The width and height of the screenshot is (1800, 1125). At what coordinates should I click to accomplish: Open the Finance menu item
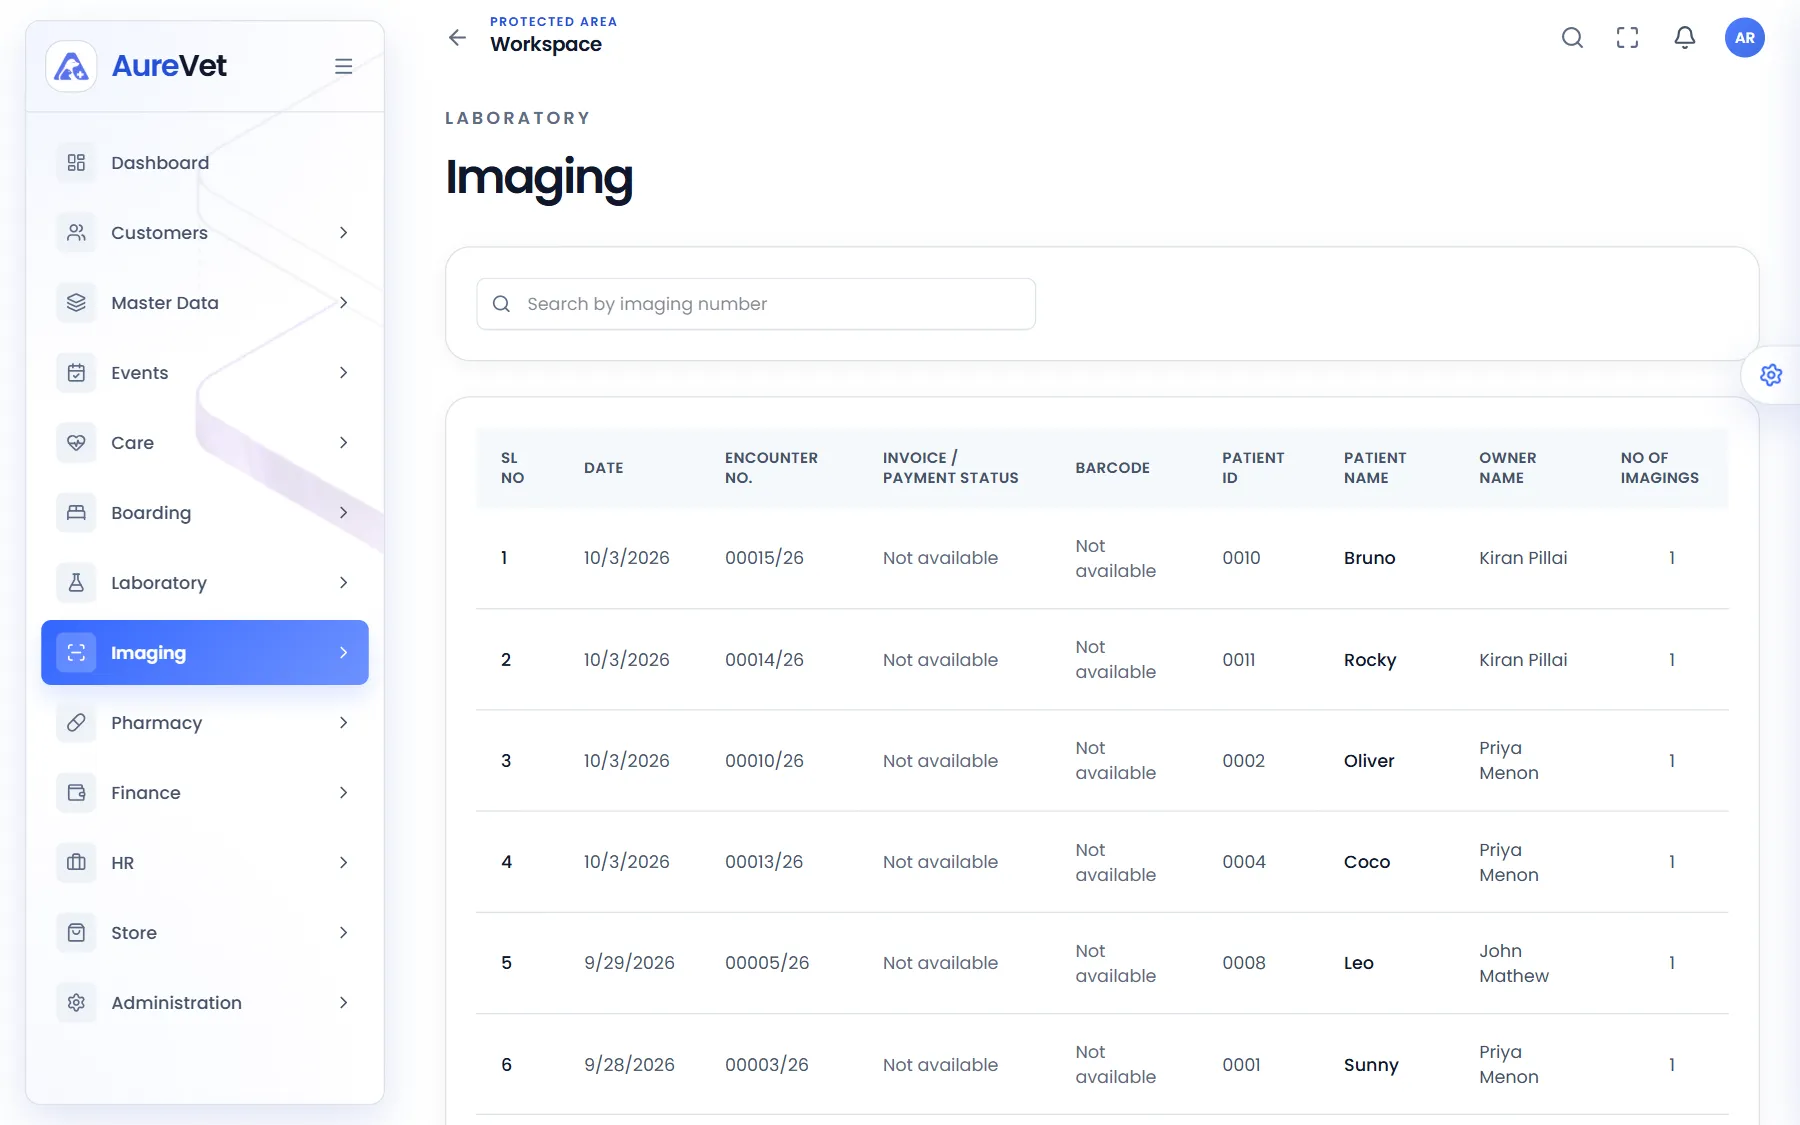pyautogui.click(x=205, y=793)
